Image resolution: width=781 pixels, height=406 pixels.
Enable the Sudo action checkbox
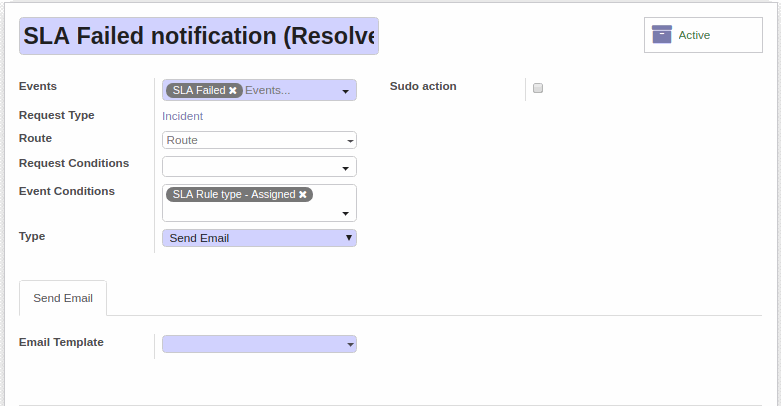[x=538, y=88]
